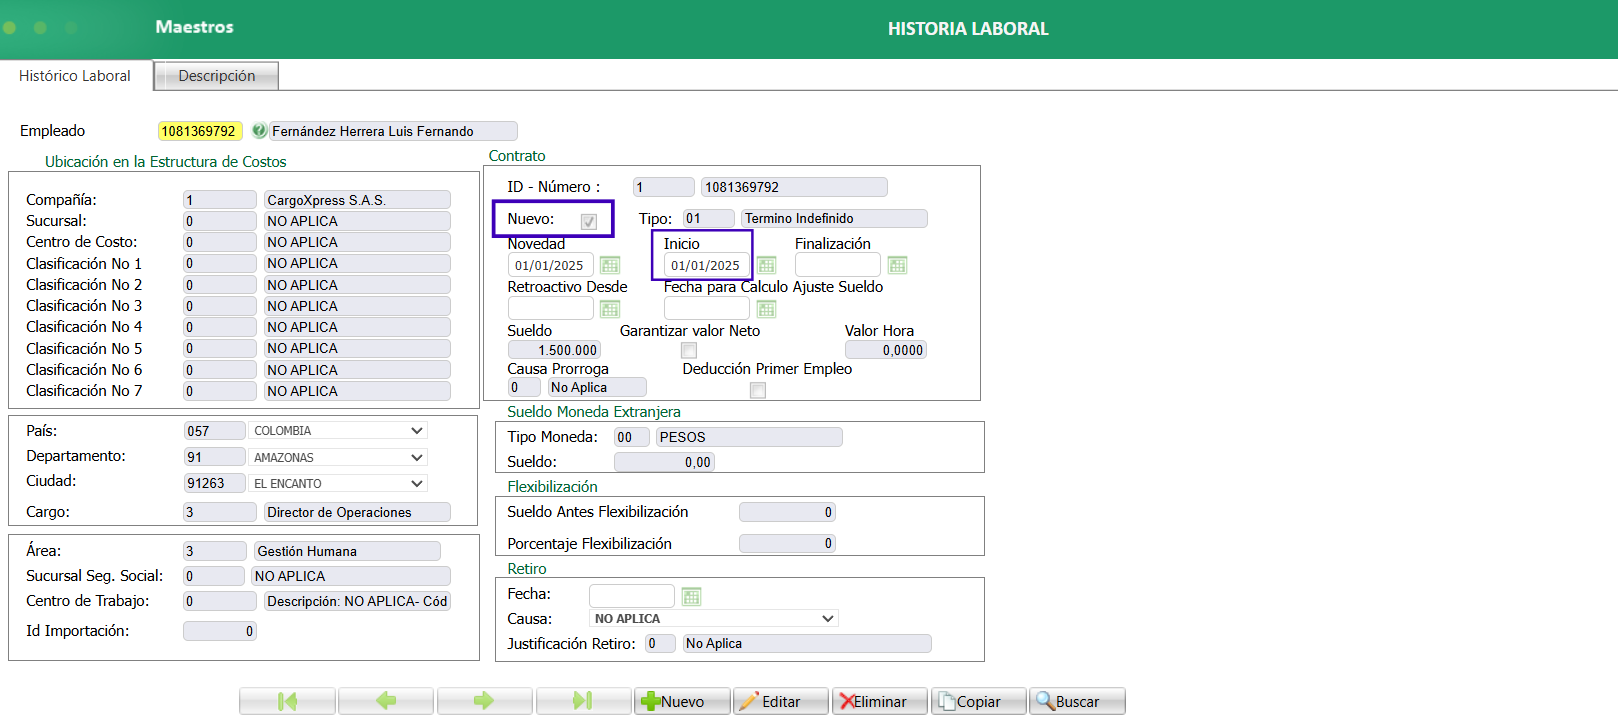Click the Buscar button
Image resolution: width=1618 pixels, height=718 pixels.
point(1078,701)
